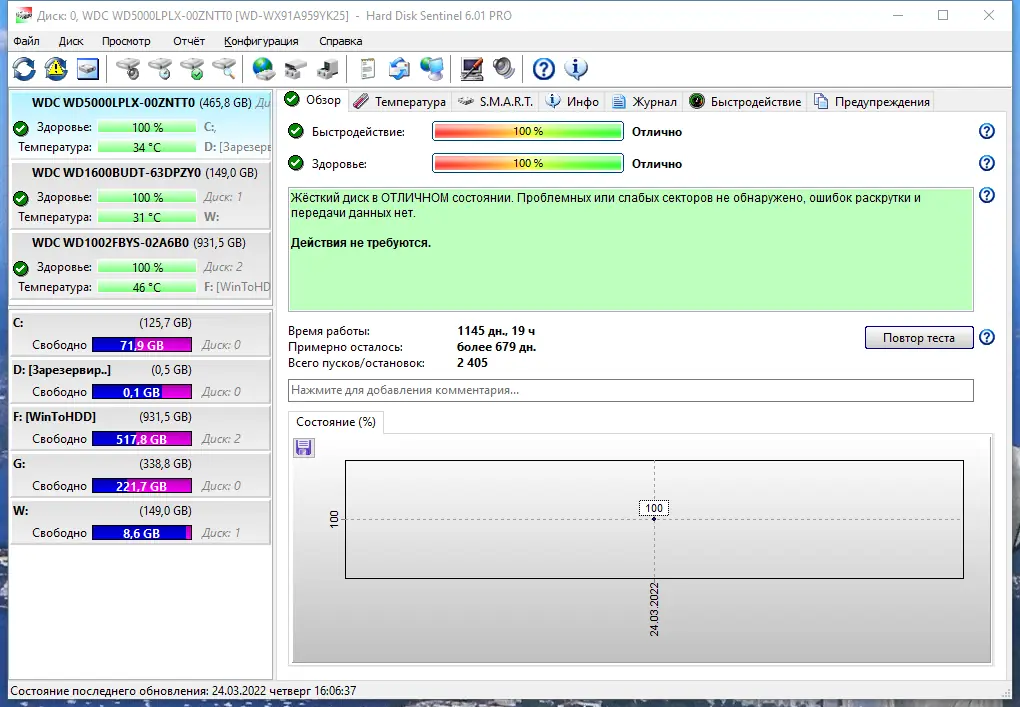
Task: Click the hard disk icon with clock
Action: coord(160,68)
